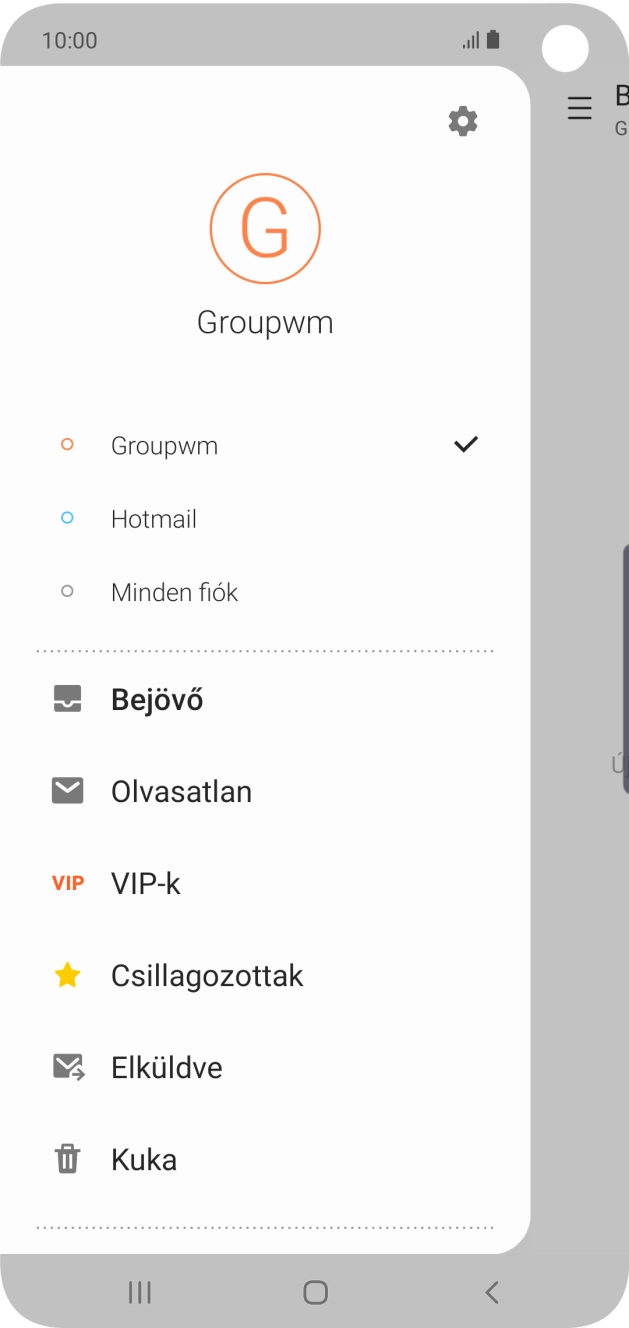Screen dimensions: 629x1328
Task: Open email settings via the gear icon
Action: tap(462, 121)
